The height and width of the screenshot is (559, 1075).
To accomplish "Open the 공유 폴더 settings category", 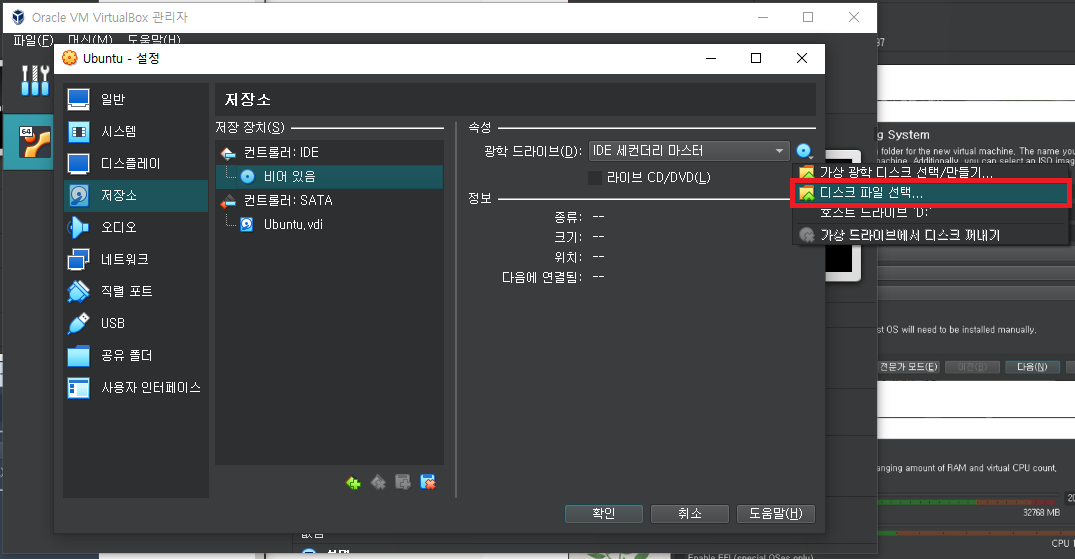I will coord(136,355).
